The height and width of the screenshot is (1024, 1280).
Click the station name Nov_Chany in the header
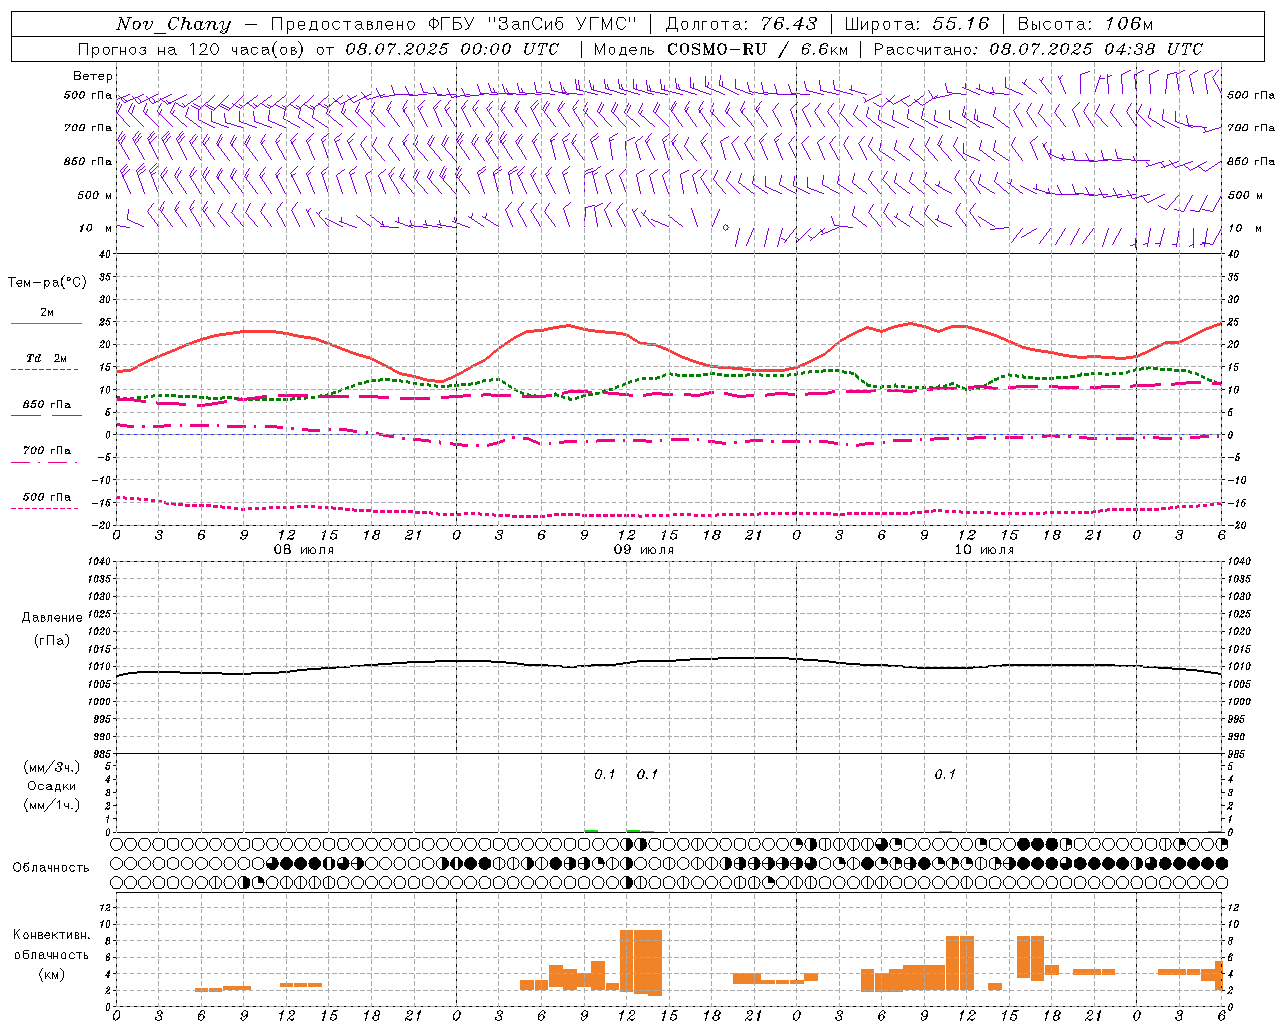click(x=173, y=24)
